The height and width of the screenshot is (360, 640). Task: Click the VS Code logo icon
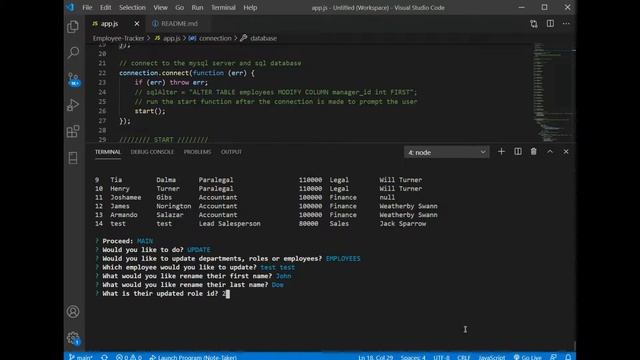[71, 7]
